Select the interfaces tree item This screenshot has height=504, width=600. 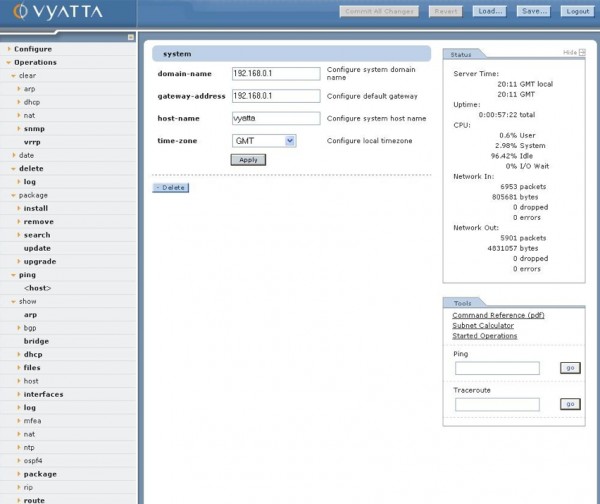pyautogui.click(x=43, y=394)
